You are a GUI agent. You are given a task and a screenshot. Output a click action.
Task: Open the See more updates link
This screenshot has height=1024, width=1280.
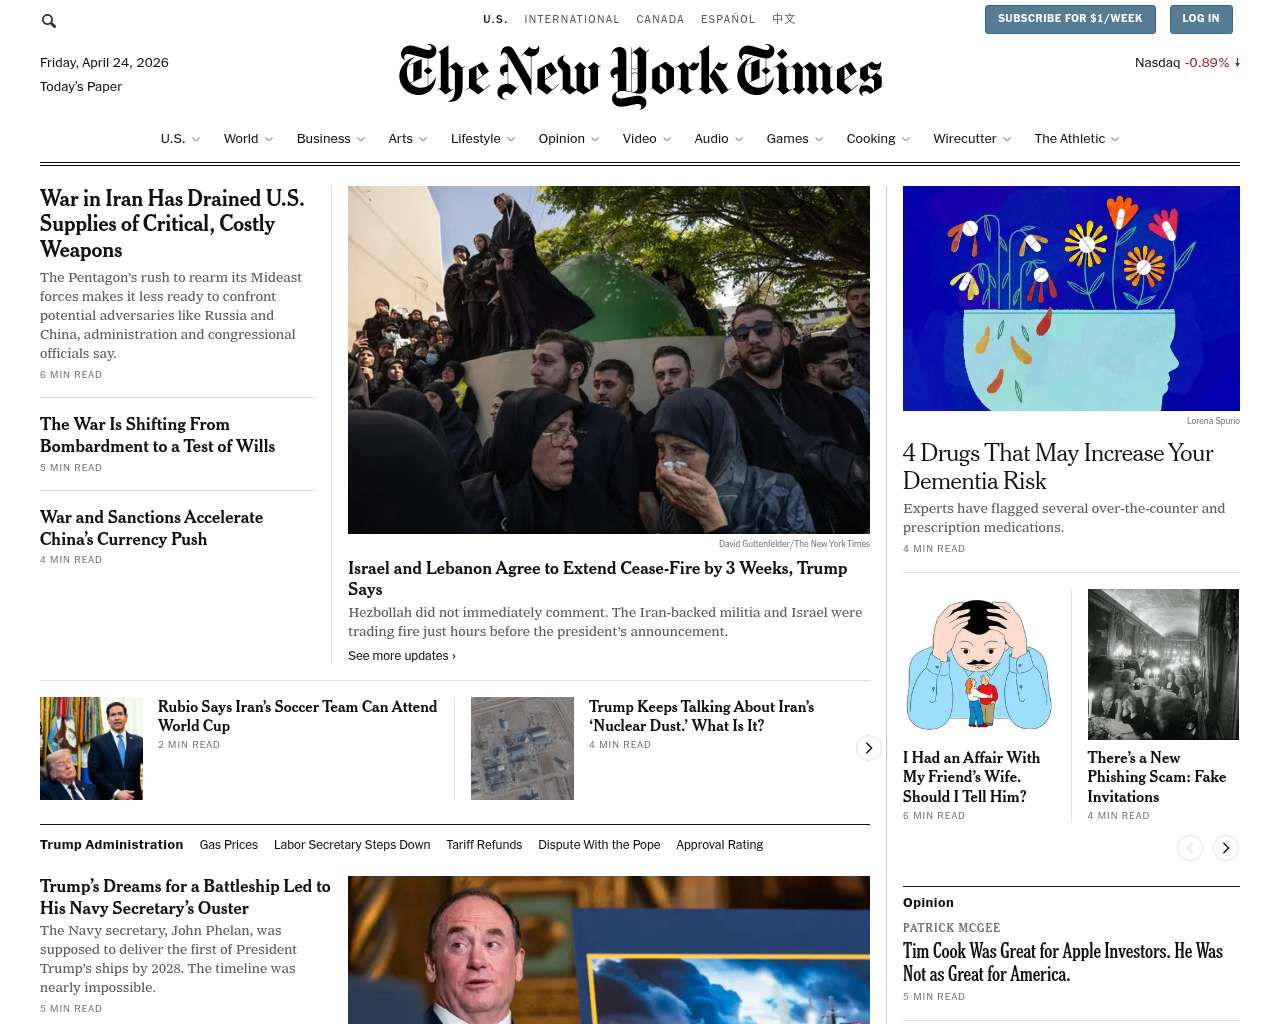[402, 656]
